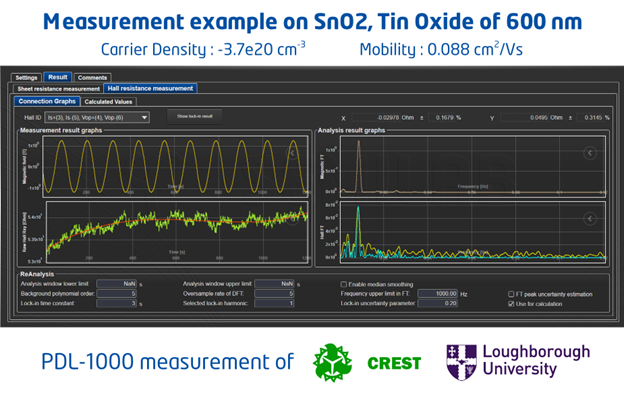624x393 pixels.
Task: Click 'Analysis result graphs' group label
Action: (351, 130)
